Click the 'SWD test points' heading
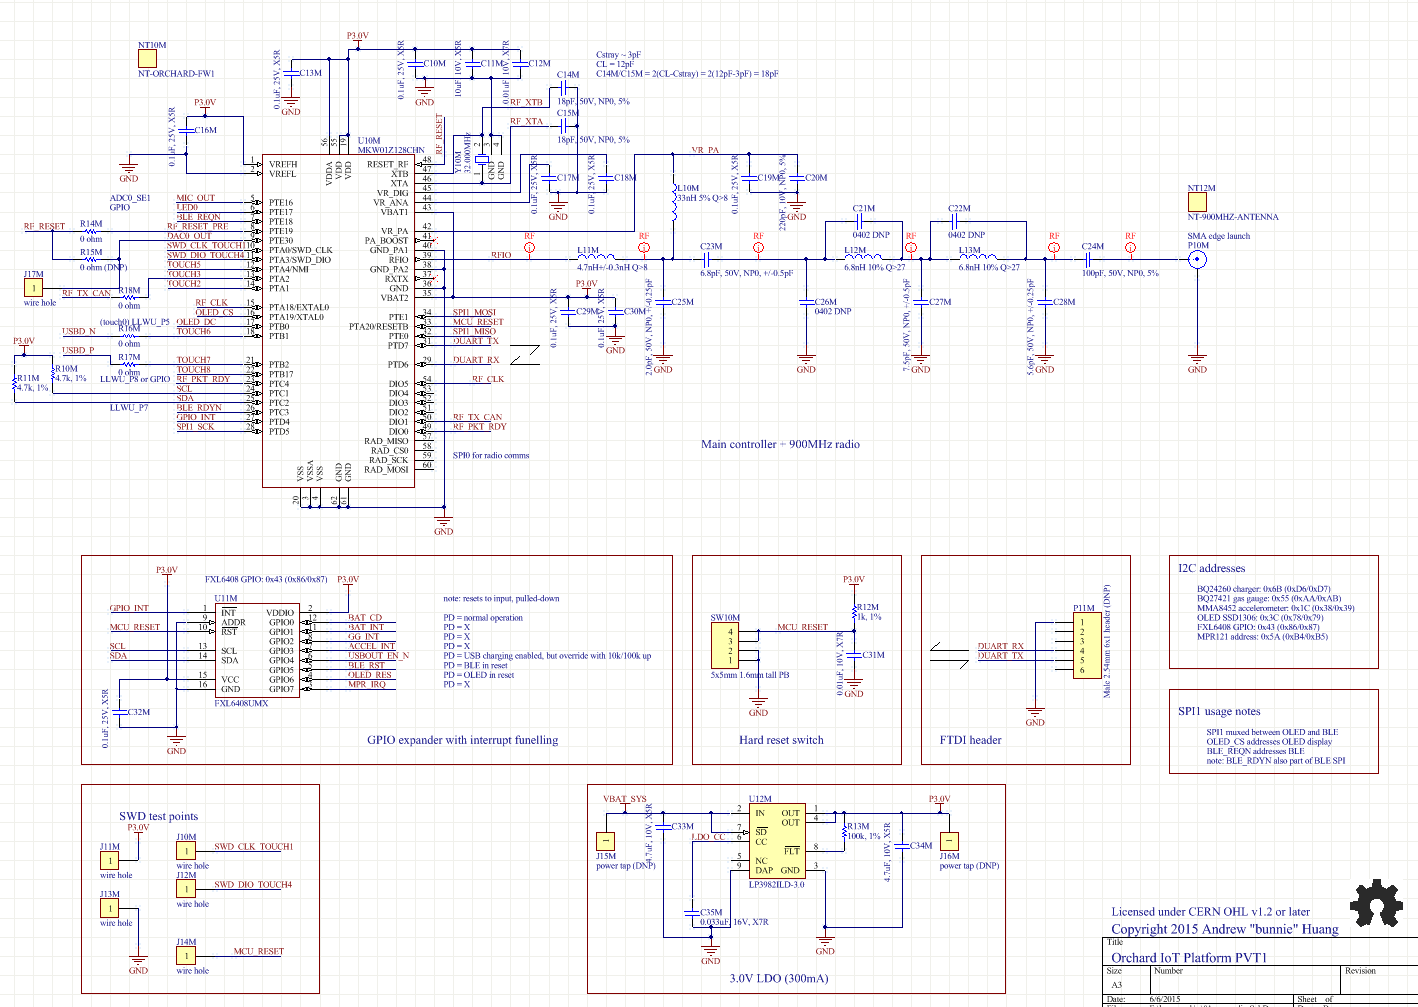The width and height of the screenshot is (1418, 1007). click(x=158, y=816)
